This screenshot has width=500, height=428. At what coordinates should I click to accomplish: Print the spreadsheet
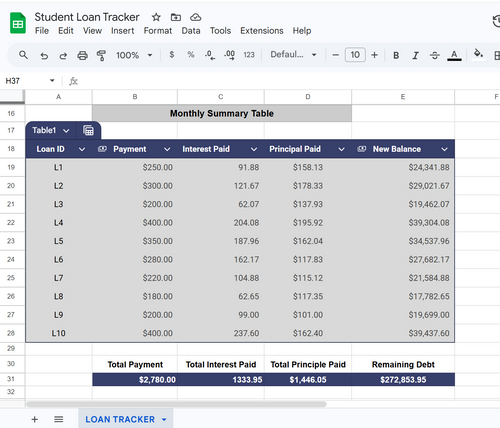82,55
